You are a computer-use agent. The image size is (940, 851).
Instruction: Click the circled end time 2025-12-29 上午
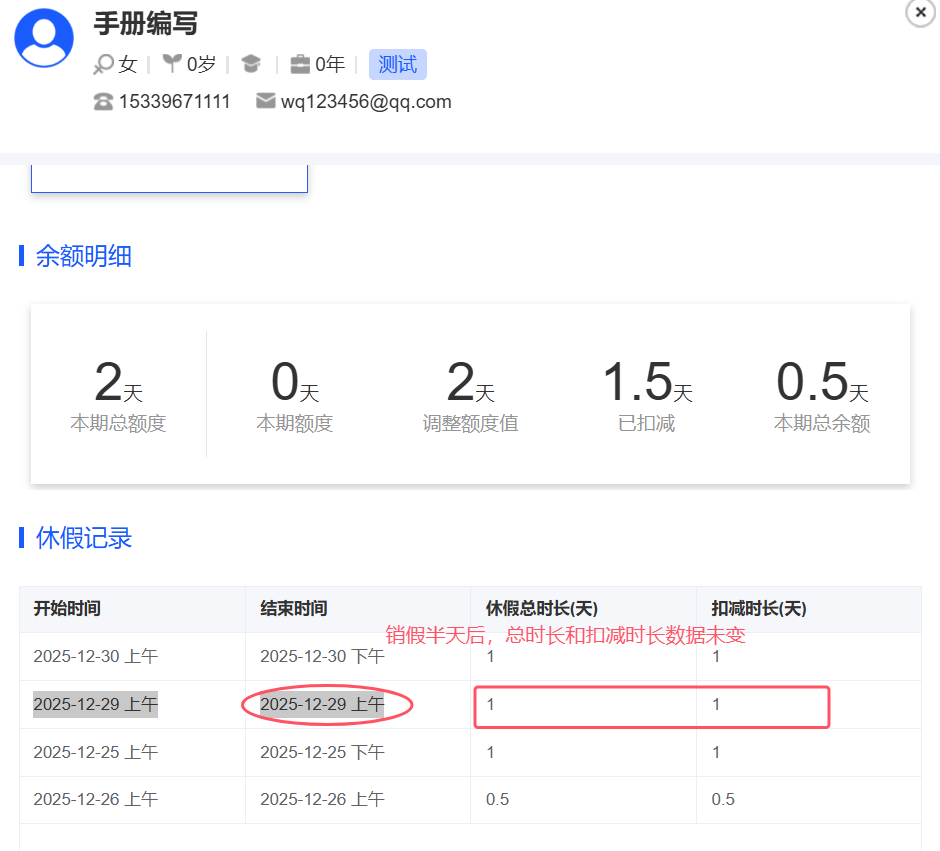pyautogui.click(x=322, y=705)
